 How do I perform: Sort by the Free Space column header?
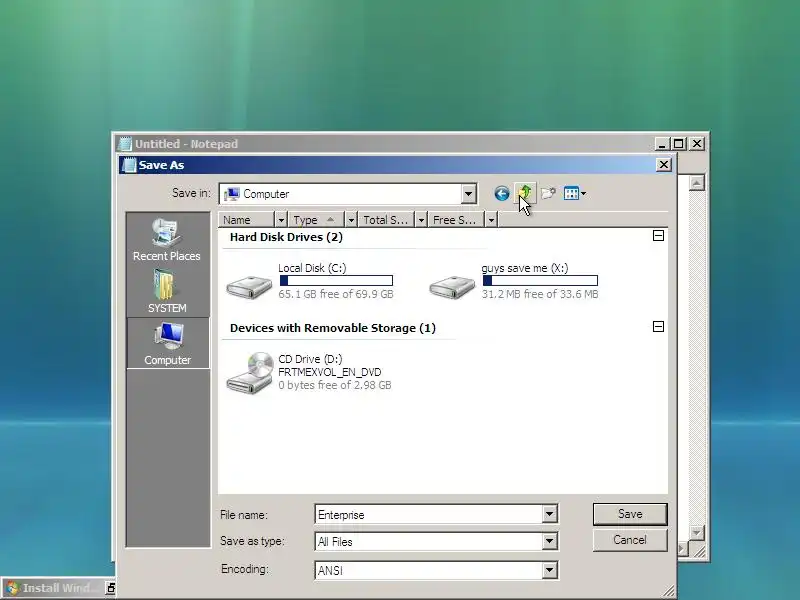456,220
